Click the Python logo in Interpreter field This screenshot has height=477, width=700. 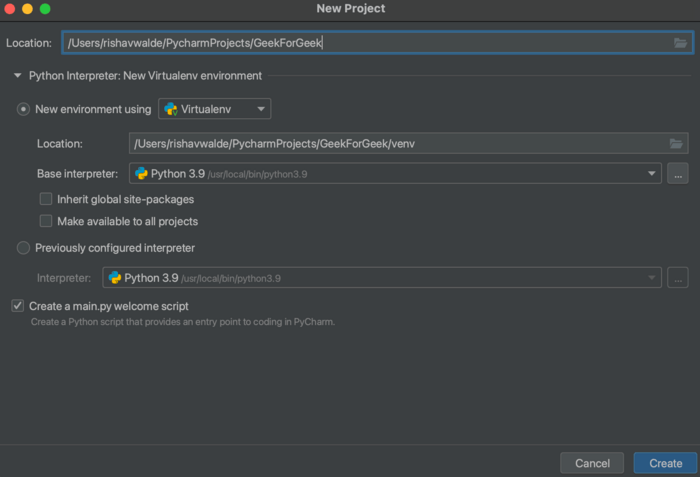(x=115, y=278)
